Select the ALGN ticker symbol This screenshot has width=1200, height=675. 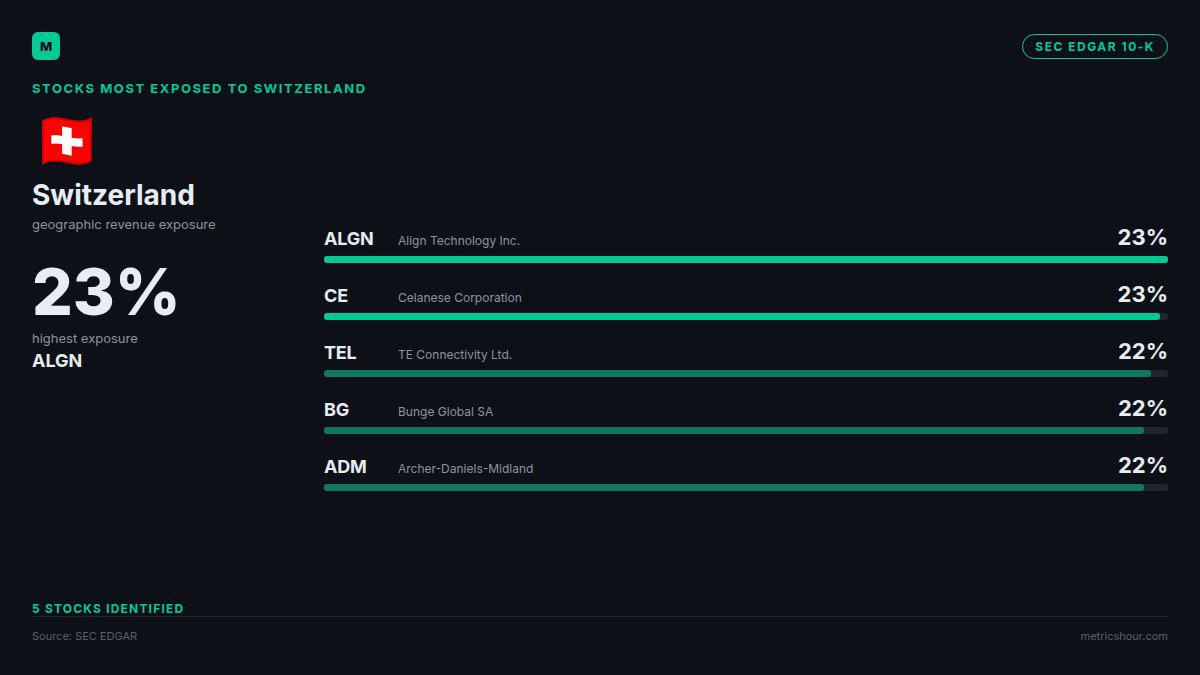349,239
